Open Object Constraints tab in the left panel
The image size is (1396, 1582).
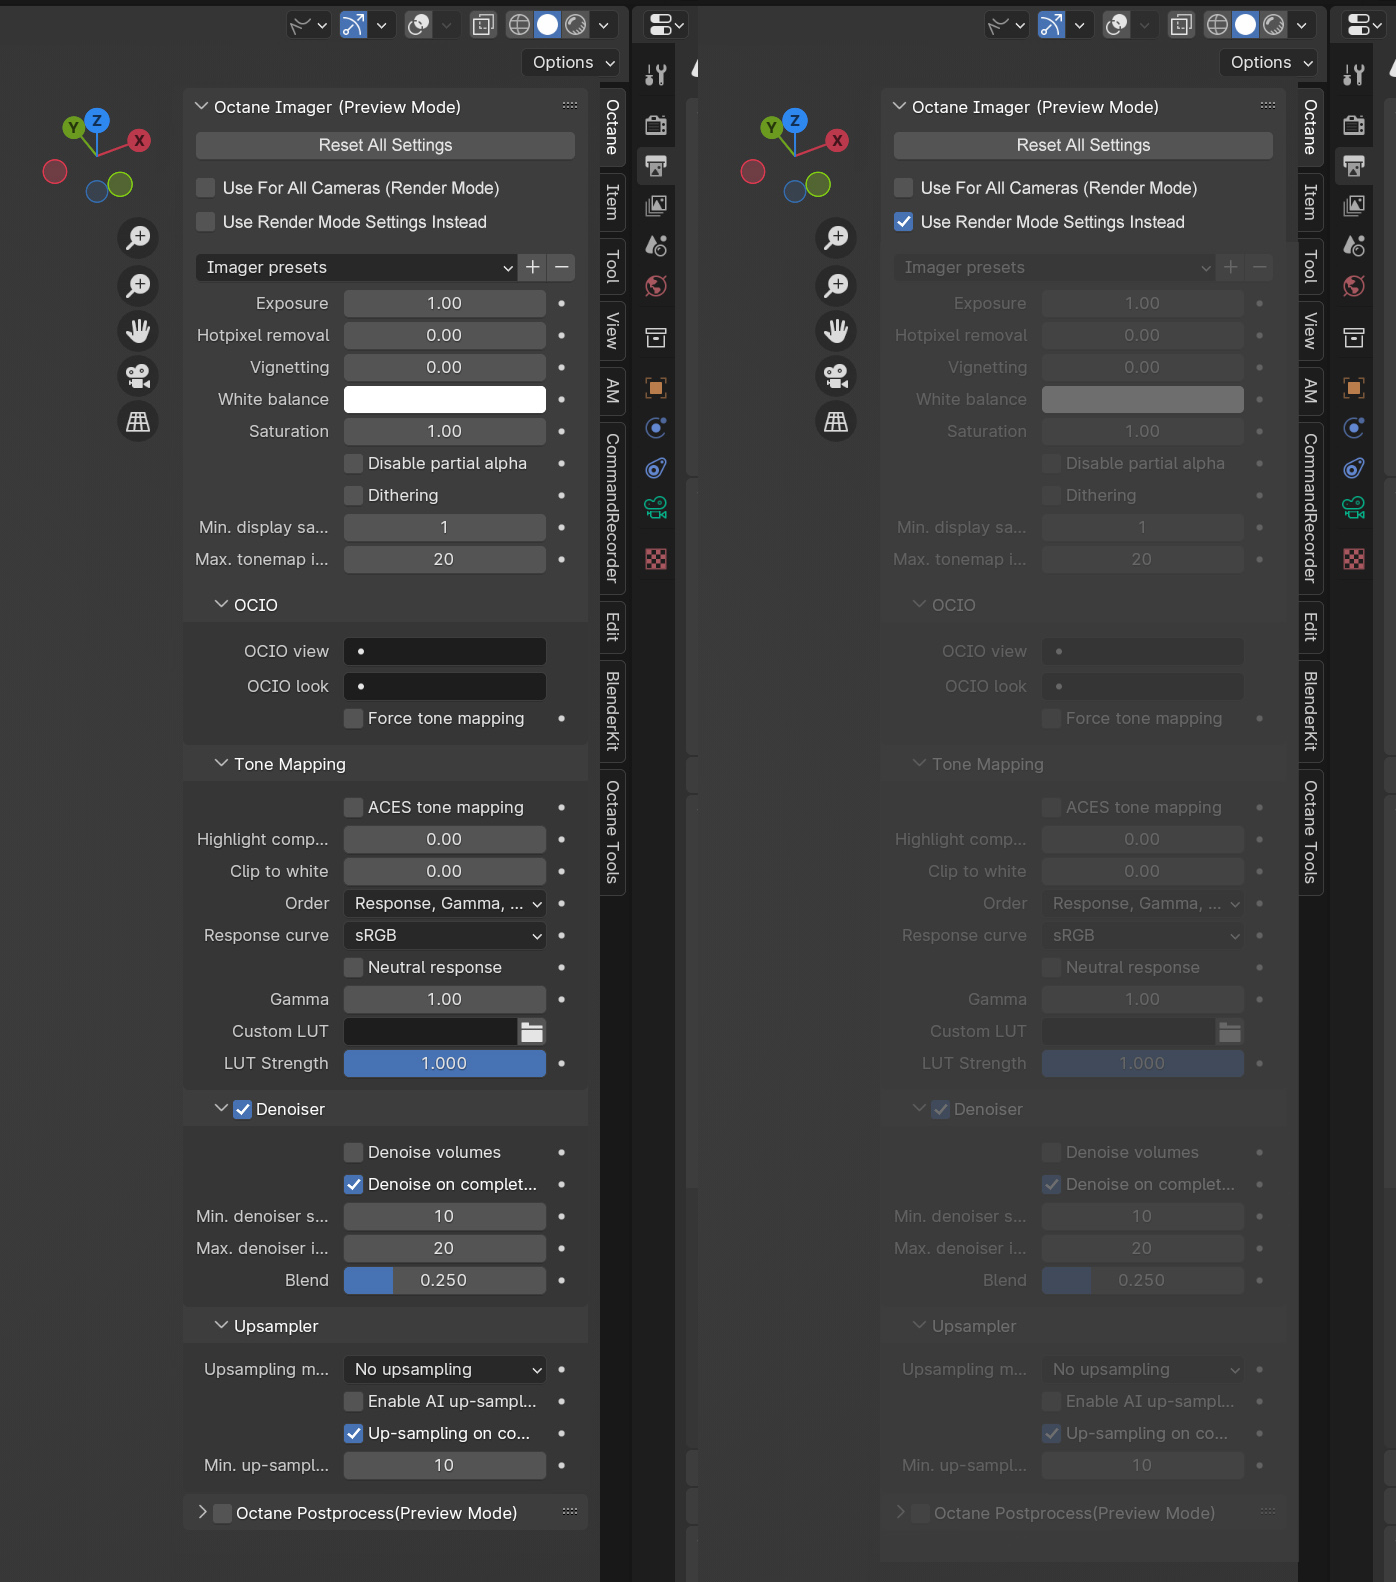656,468
